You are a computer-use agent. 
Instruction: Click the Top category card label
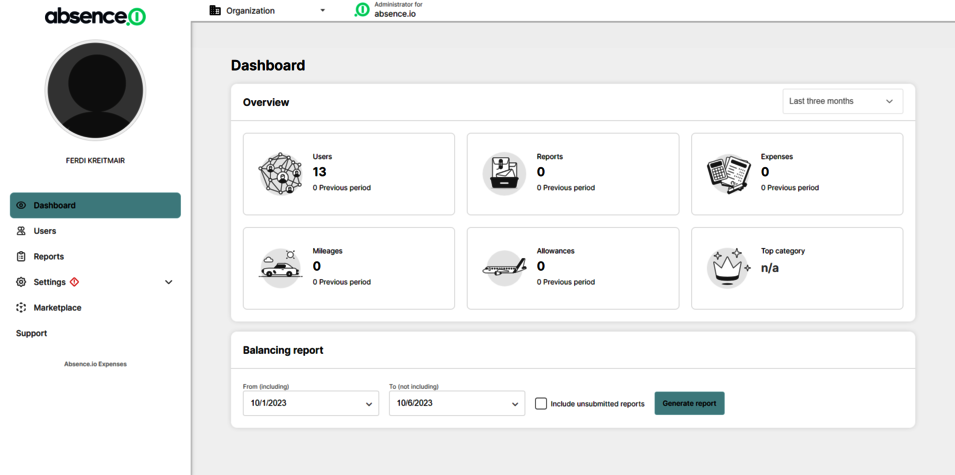pyautogui.click(x=783, y=251)
